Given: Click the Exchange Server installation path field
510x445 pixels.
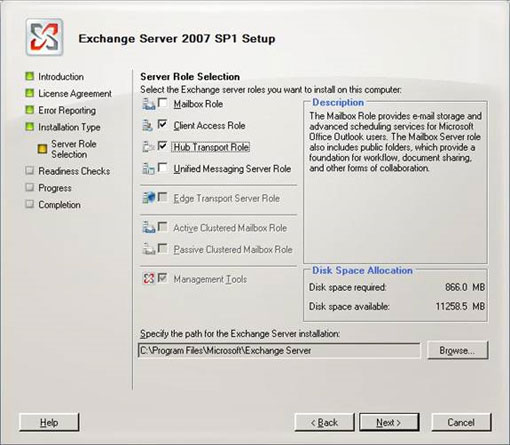Looking at the screenshot, I should 279,351.
